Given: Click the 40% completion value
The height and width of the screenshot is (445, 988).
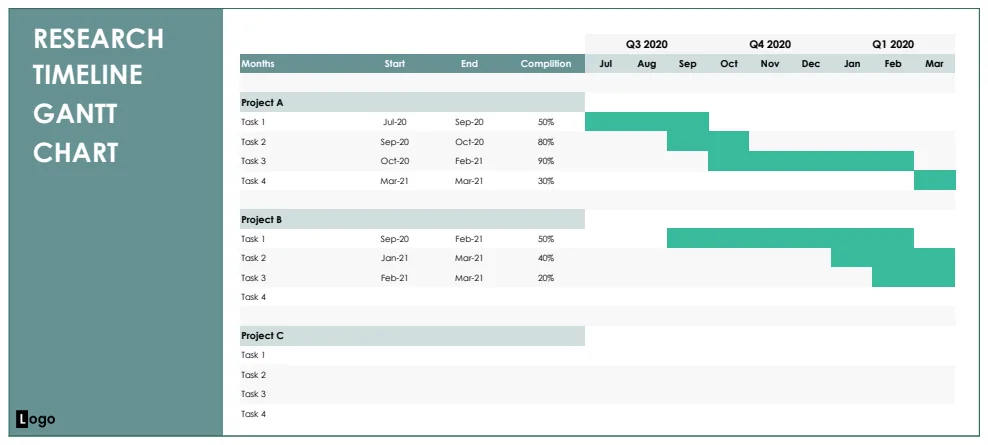Looking at the screenshot, I should [x=546, y=258].
